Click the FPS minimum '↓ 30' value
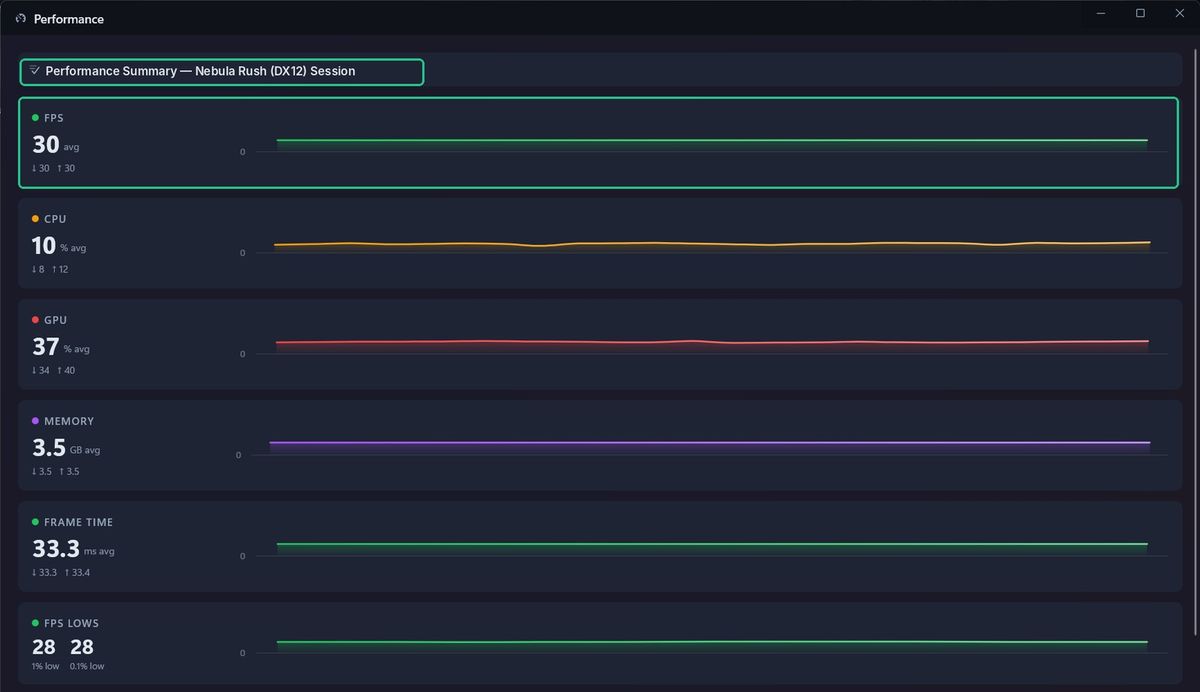Screen dimensions: 1200x692 coord(40,168)
